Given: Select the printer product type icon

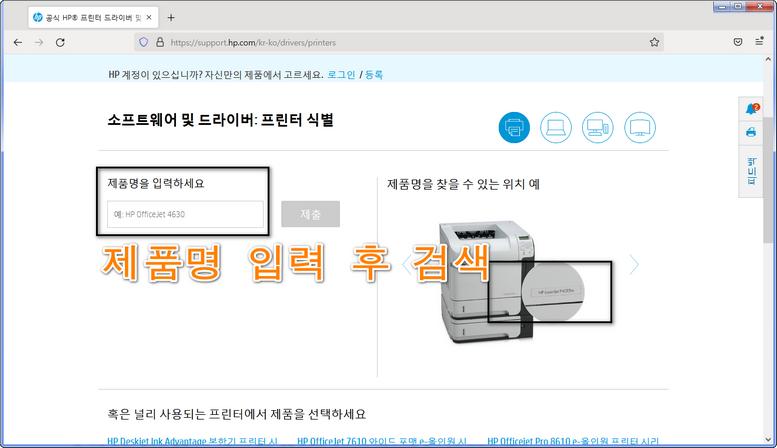Looking at the screenshot, I should 514,127.
